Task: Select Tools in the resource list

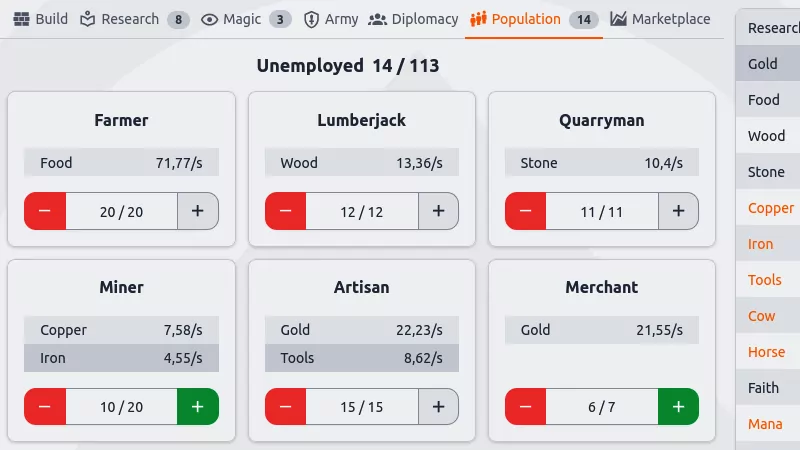Action: click(x=765, y=280)
